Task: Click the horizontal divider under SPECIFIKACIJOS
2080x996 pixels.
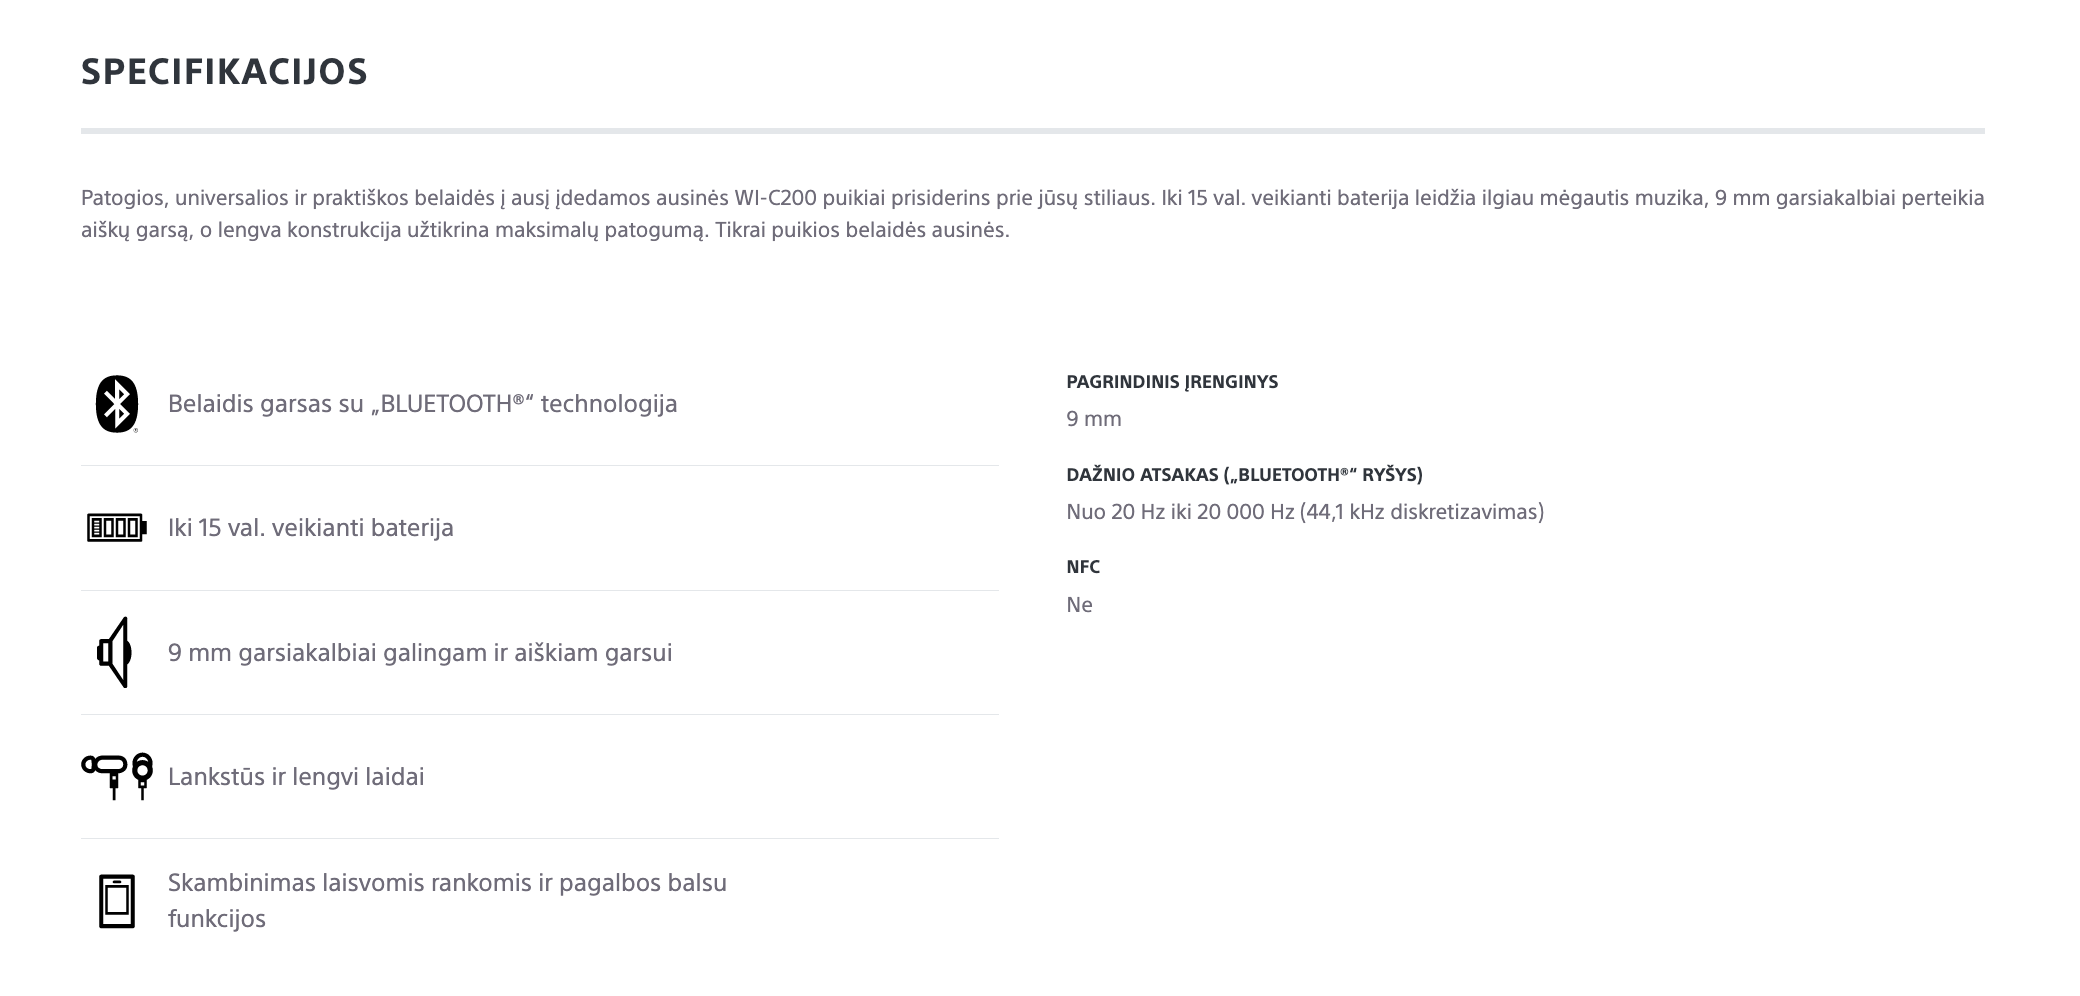Action: click(1033, 131)
